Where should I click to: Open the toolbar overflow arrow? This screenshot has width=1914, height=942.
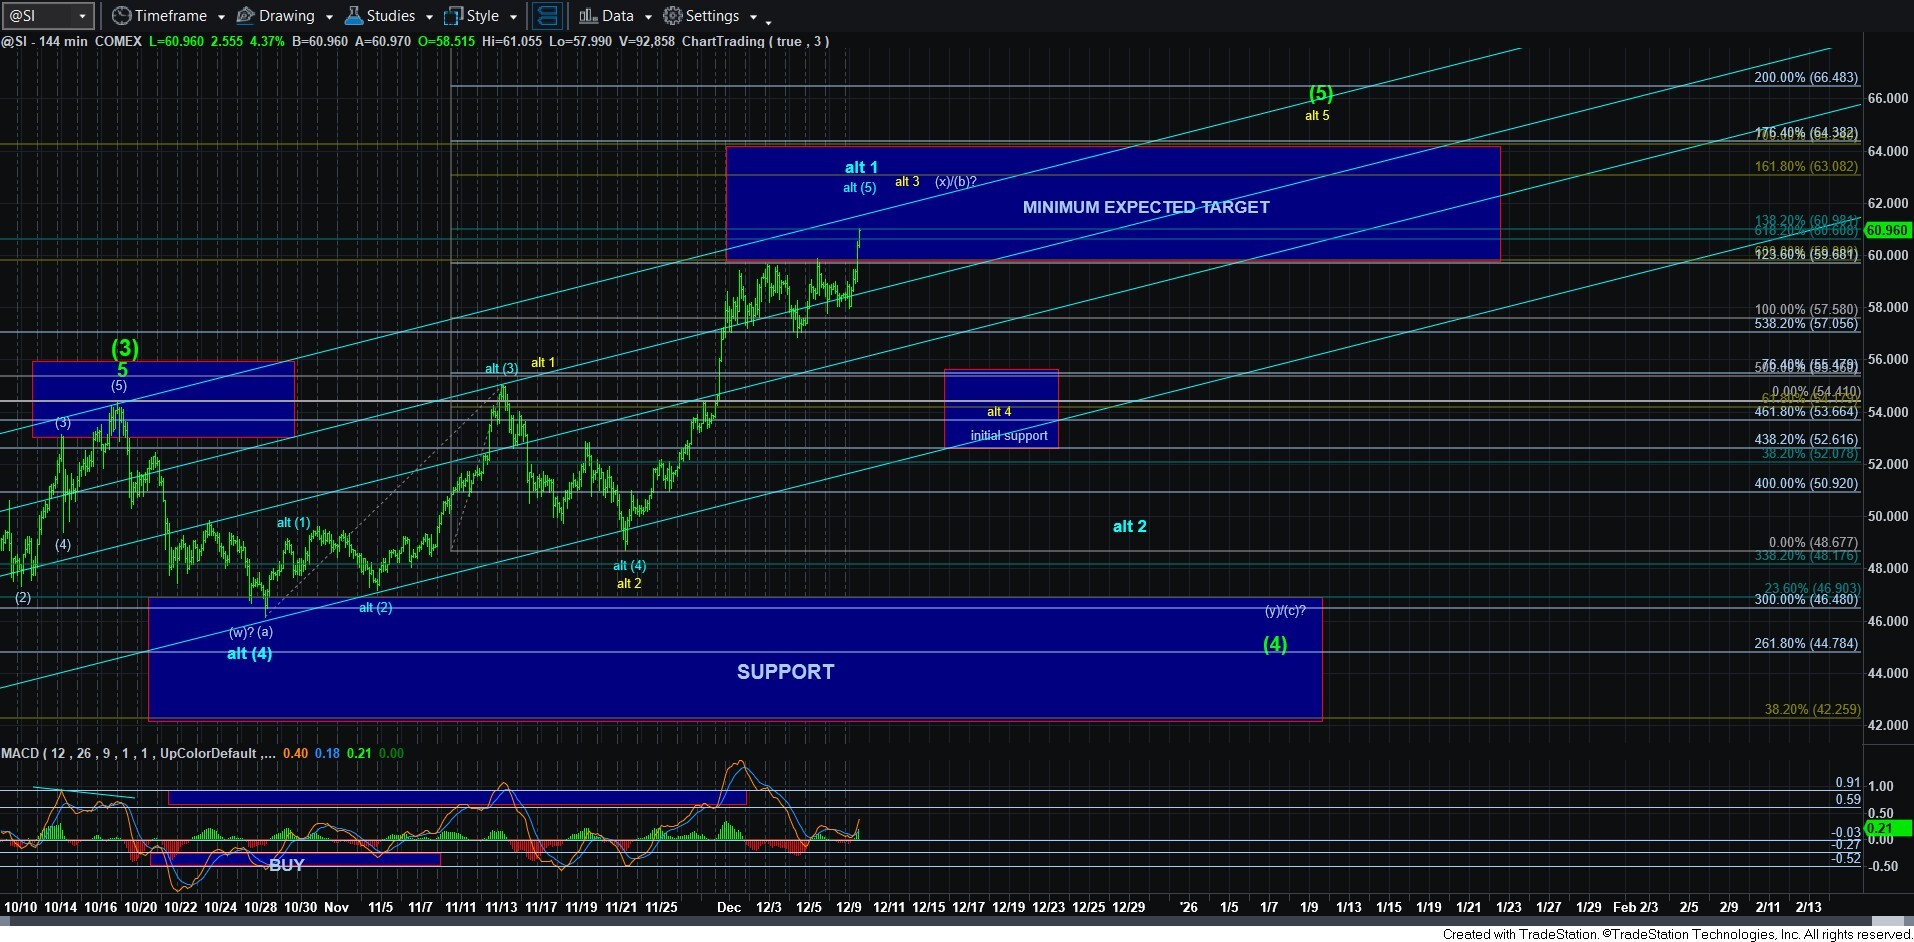(x=768, y=21)
